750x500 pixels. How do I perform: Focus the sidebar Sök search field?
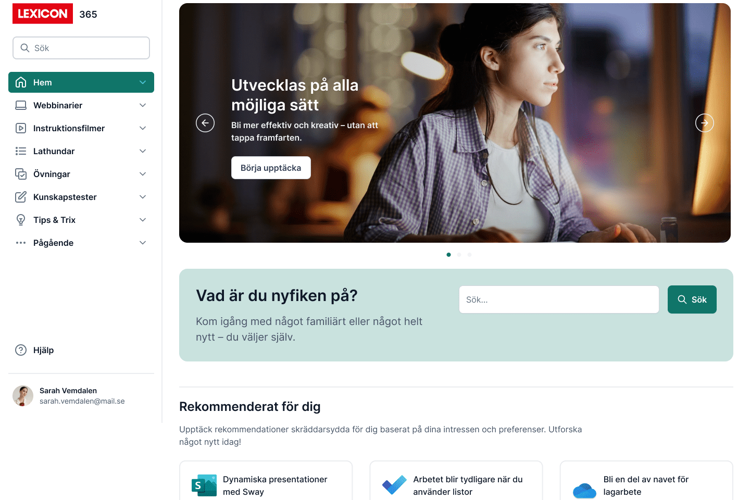click(x=81, y=48)
